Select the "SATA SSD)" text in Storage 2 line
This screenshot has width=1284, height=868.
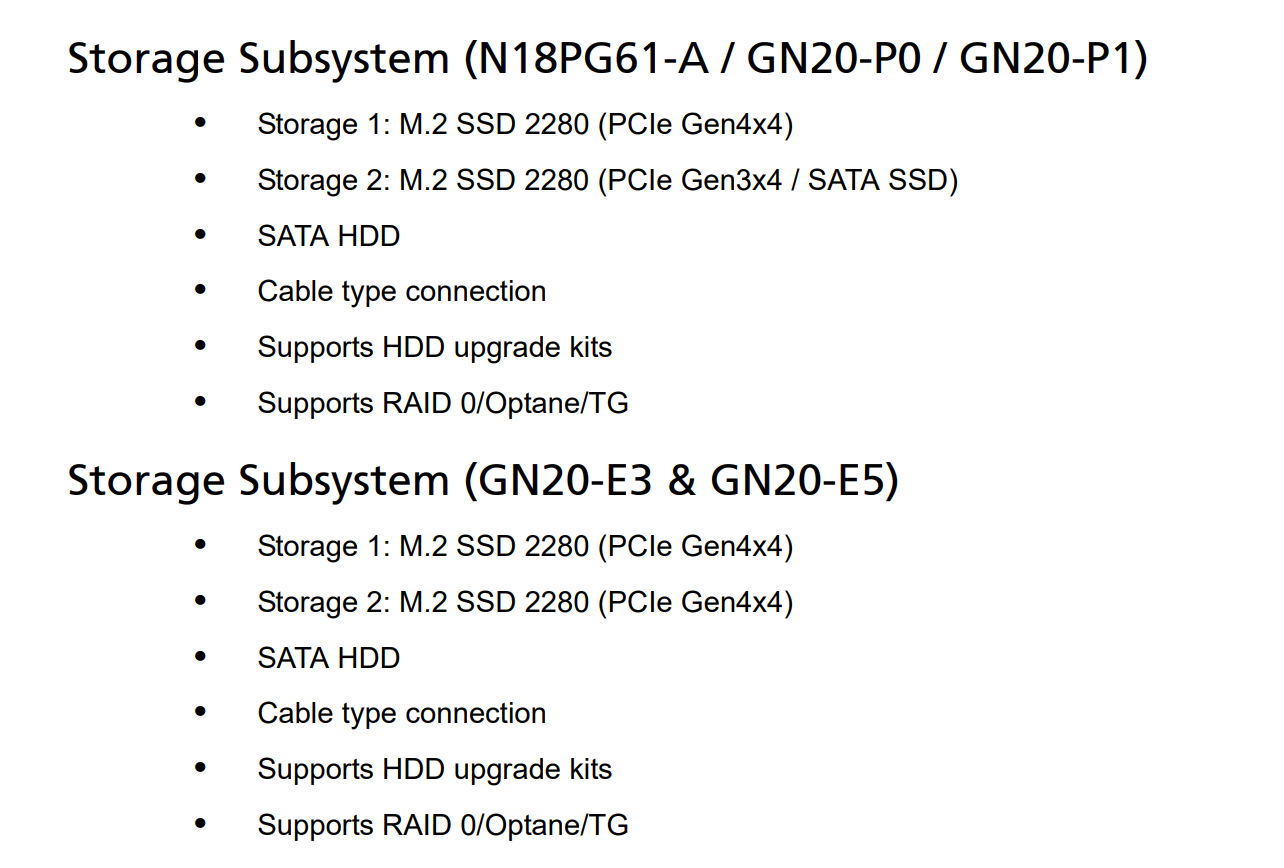(x=883, y=180)
